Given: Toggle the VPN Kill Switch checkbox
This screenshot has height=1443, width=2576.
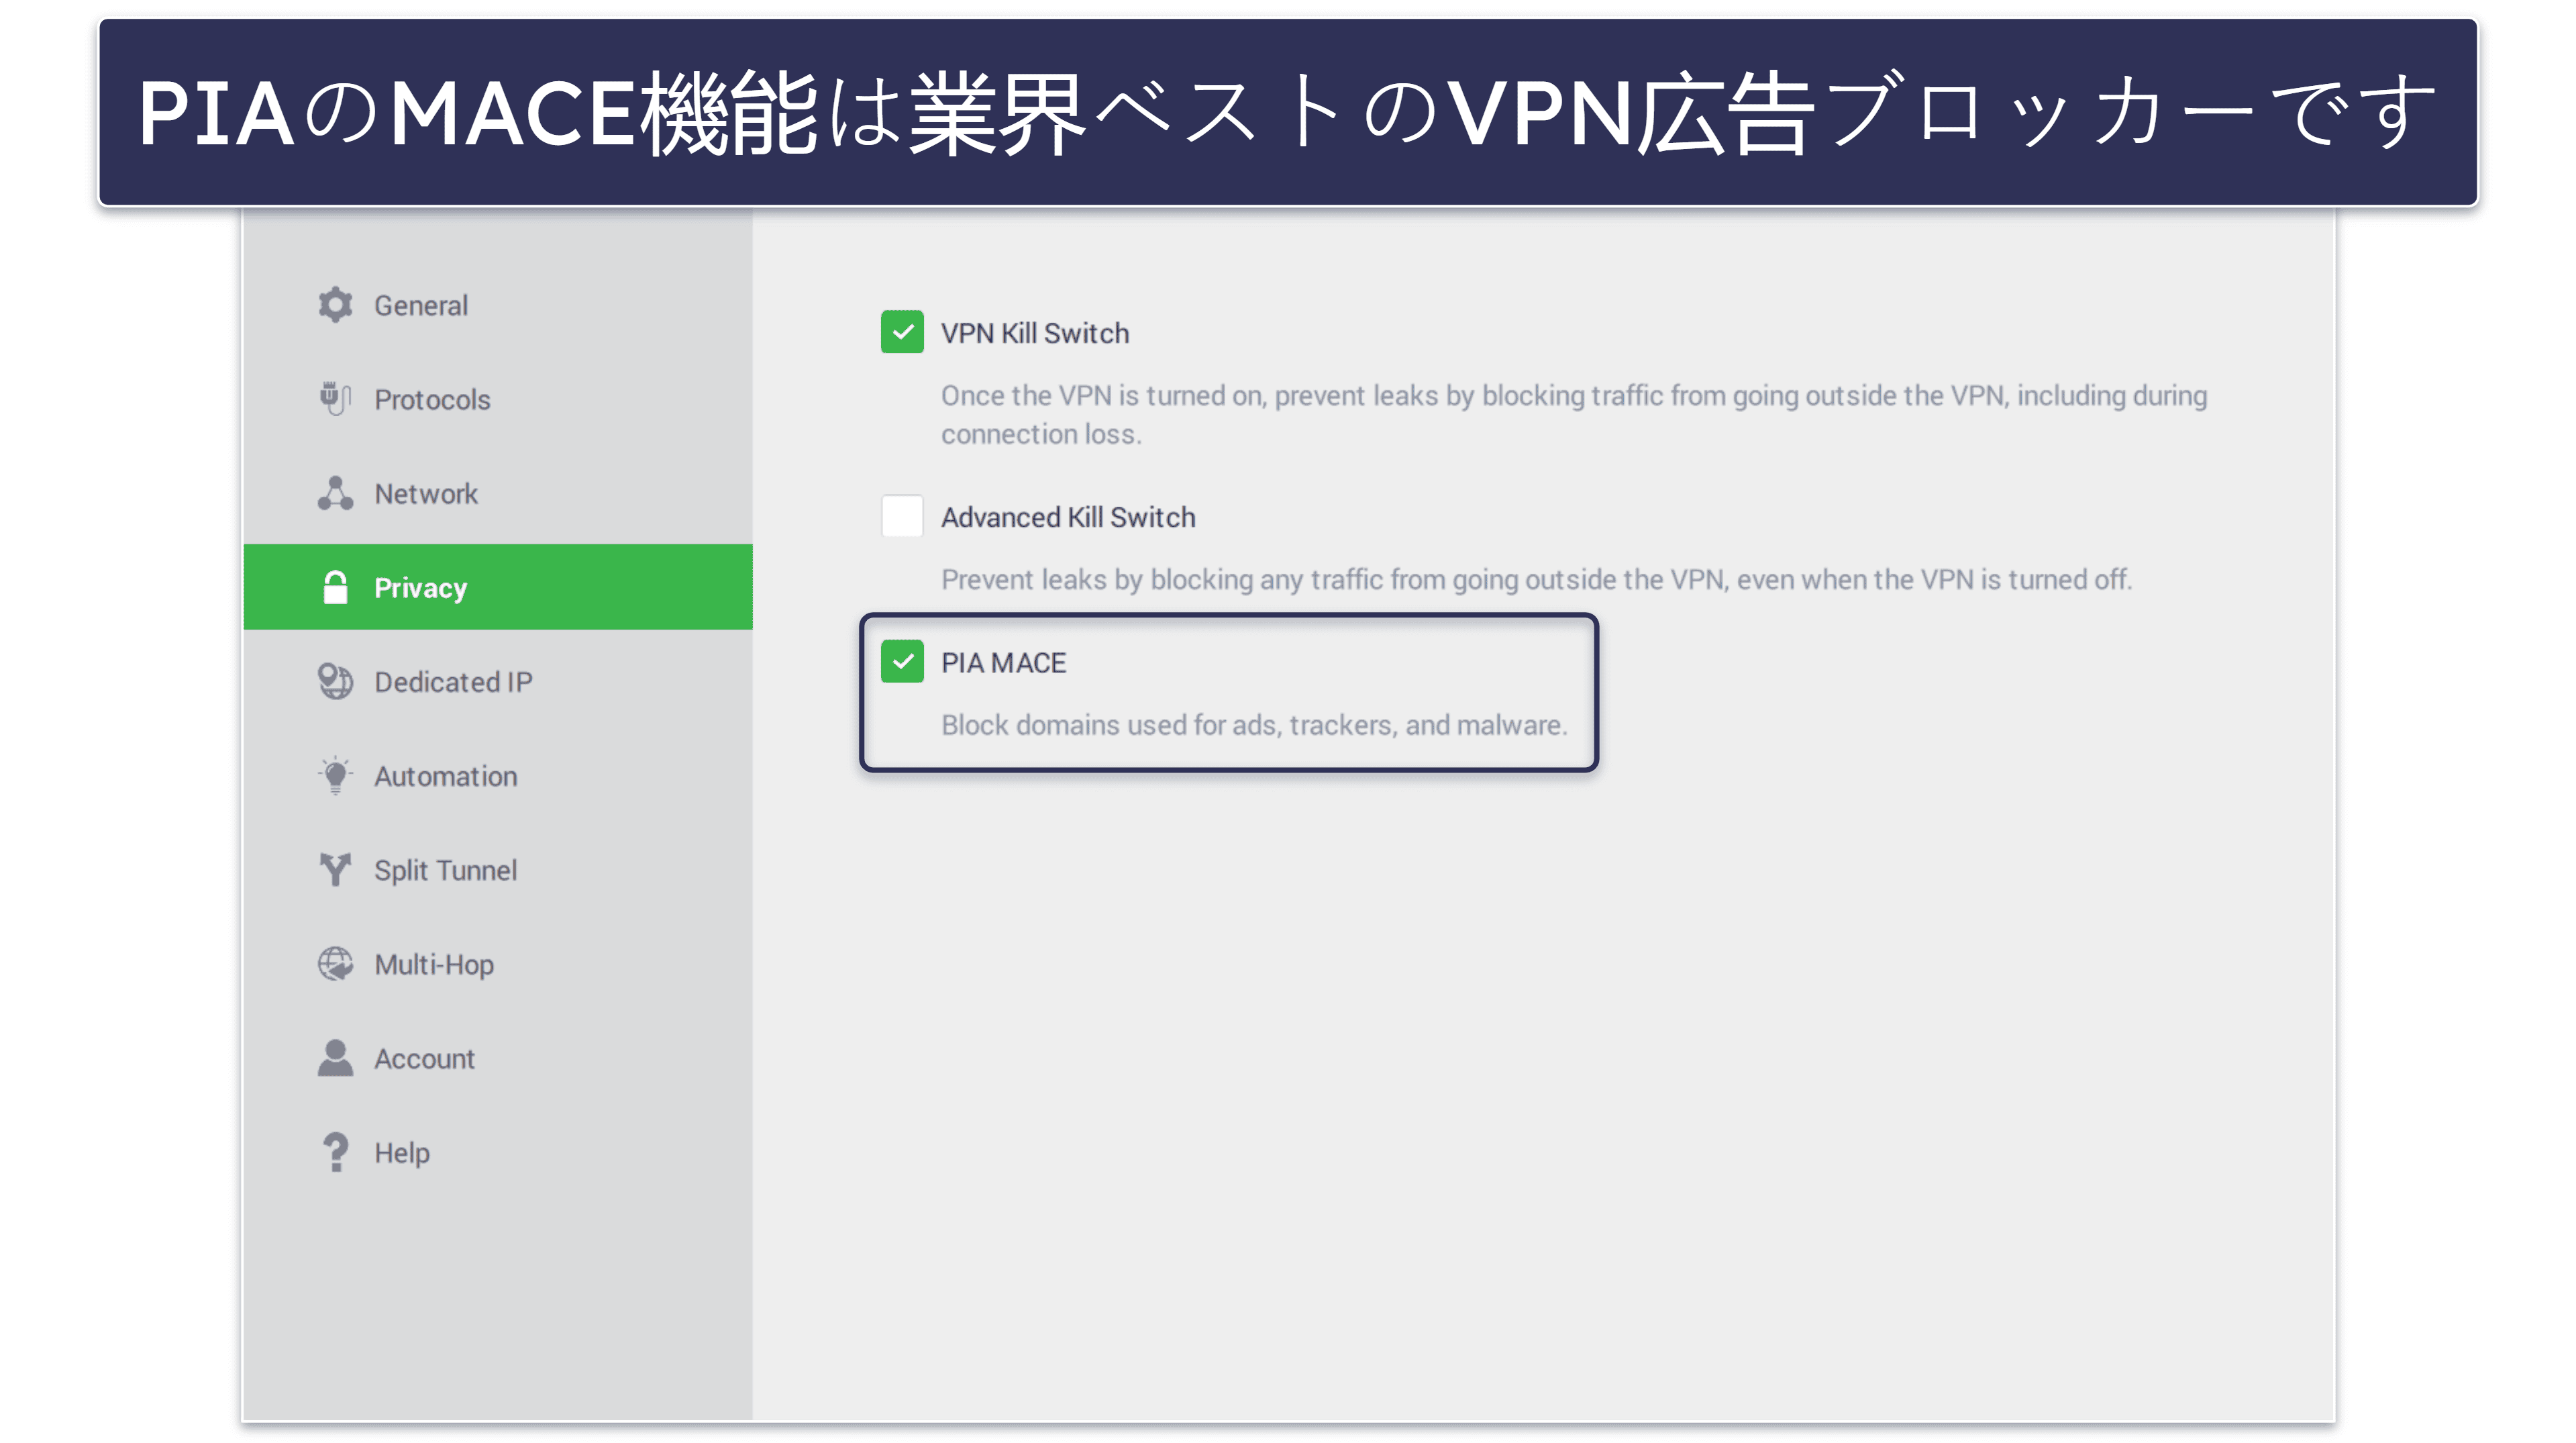Looking at the screenshot, I should 903,333.
